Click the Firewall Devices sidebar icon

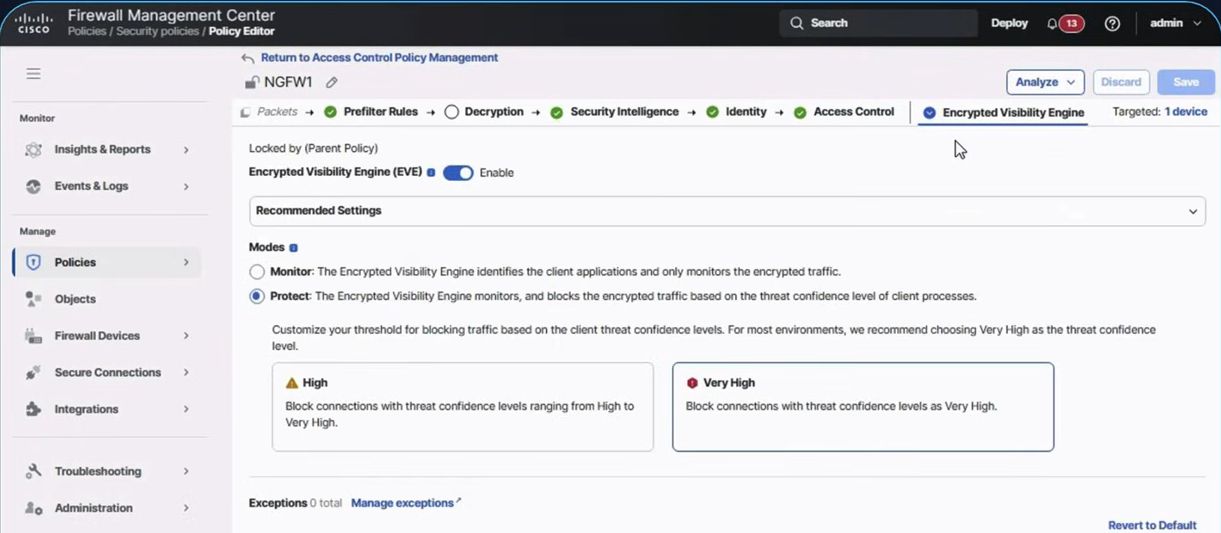click(x=33, y=336)
